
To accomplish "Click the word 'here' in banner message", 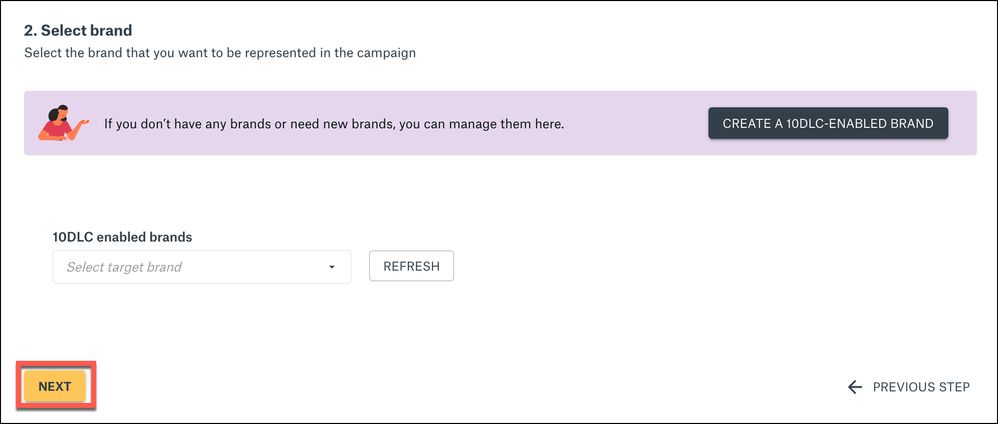I will click(x=548, y=125).
